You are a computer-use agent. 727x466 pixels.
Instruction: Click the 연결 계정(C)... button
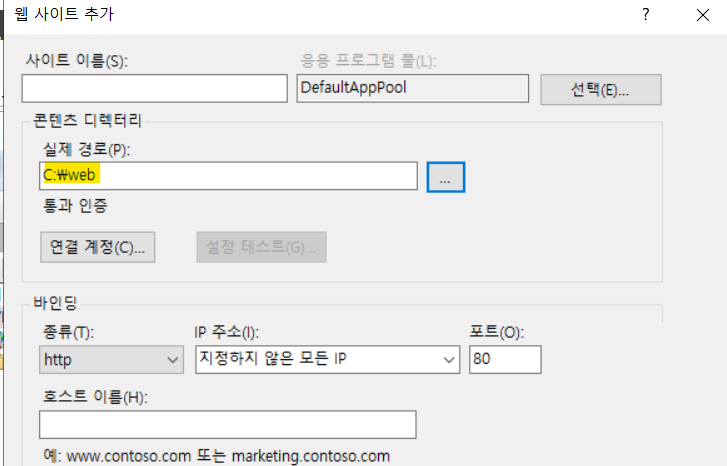pos(97,247)
